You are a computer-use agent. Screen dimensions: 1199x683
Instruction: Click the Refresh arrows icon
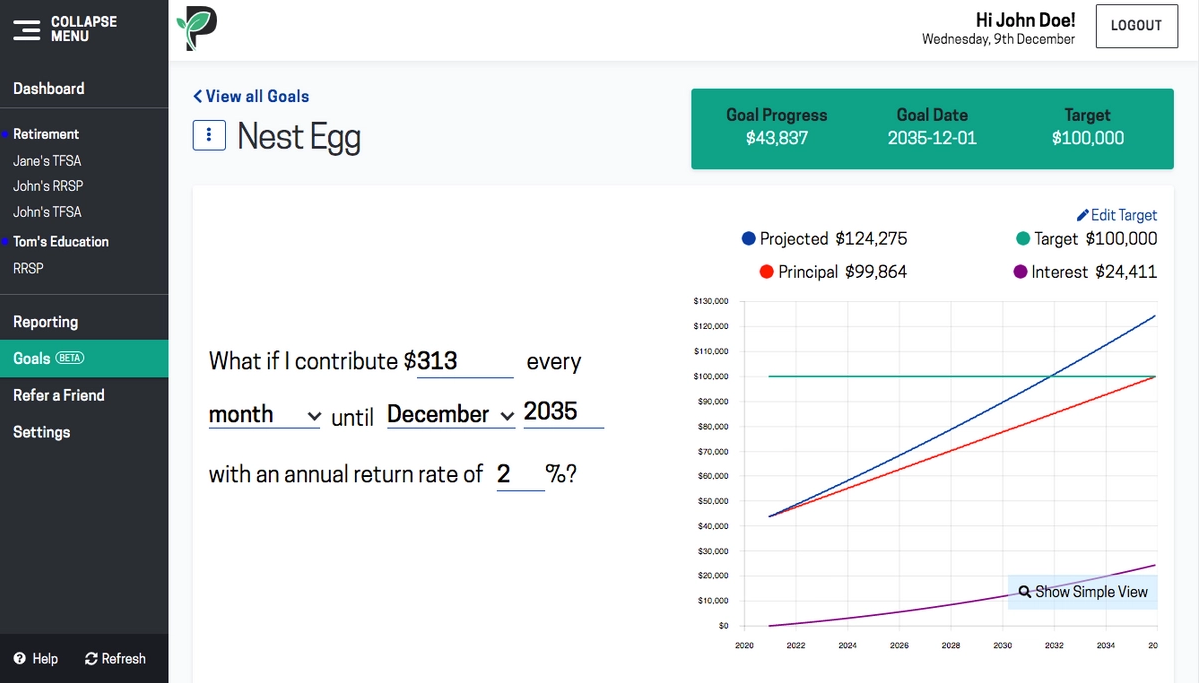(91, 659)
